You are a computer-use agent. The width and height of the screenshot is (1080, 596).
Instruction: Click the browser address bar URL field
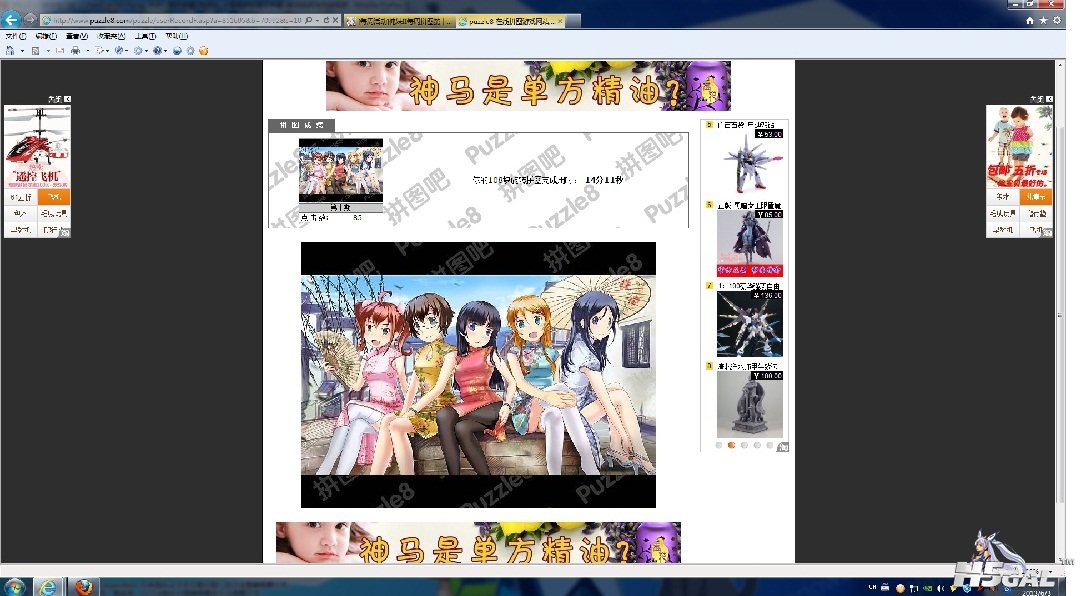point(176,21)
